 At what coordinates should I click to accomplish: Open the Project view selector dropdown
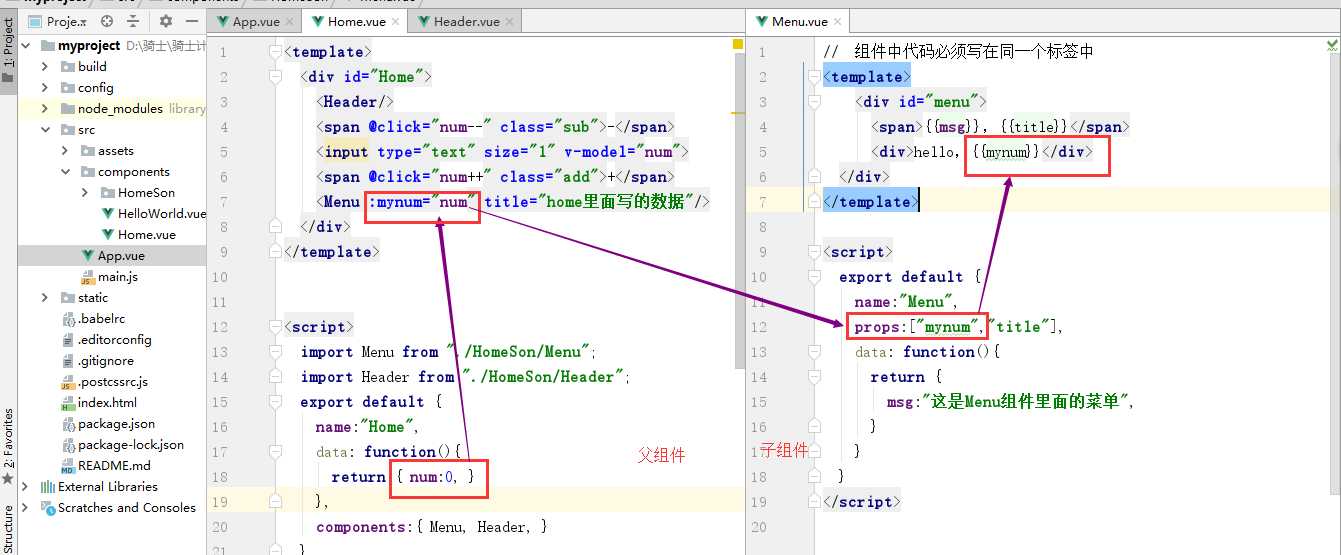click(x=58, y=21)
